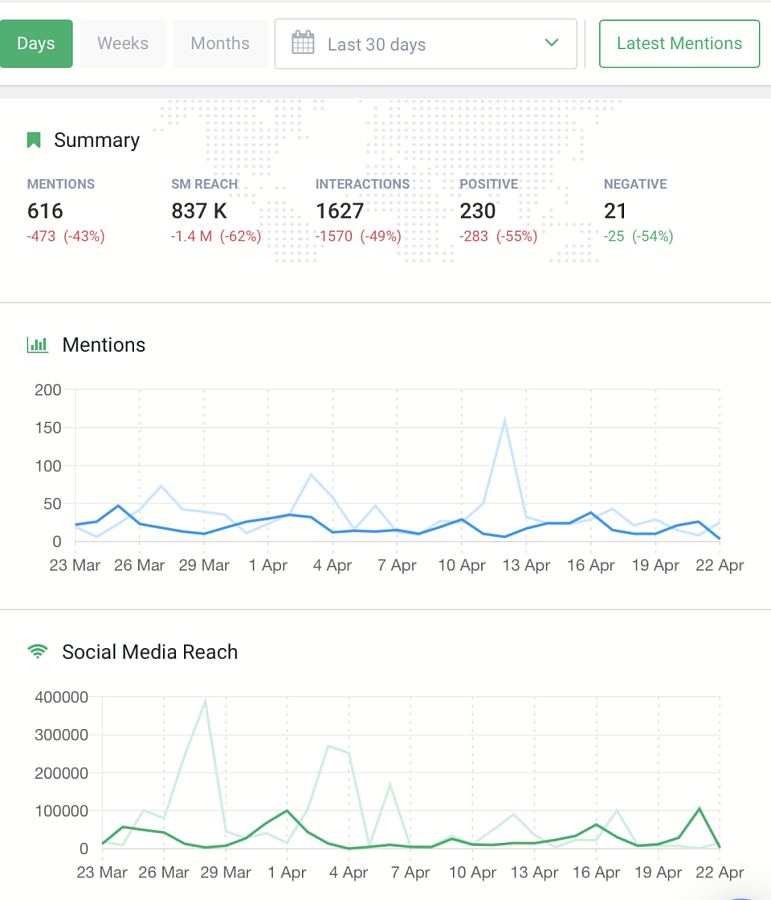Click the SM REACH summary label
This screenshot has height=900, width=771.
pos(204,184)
